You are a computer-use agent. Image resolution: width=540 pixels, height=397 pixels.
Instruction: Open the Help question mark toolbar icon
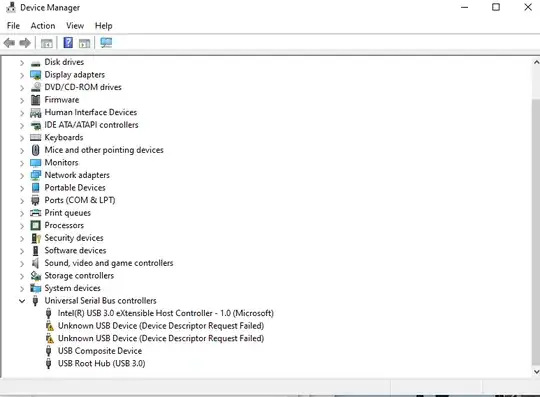tap(68, 43)
